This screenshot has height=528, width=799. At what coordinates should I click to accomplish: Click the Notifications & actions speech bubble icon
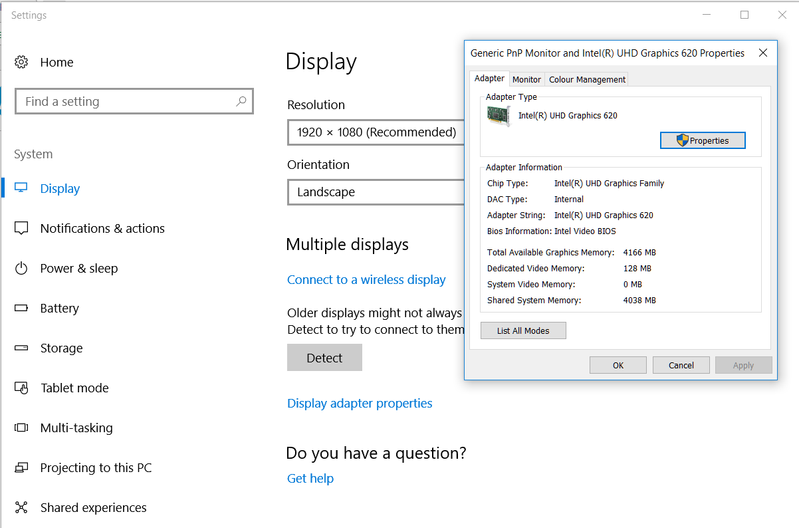point(21,228)
